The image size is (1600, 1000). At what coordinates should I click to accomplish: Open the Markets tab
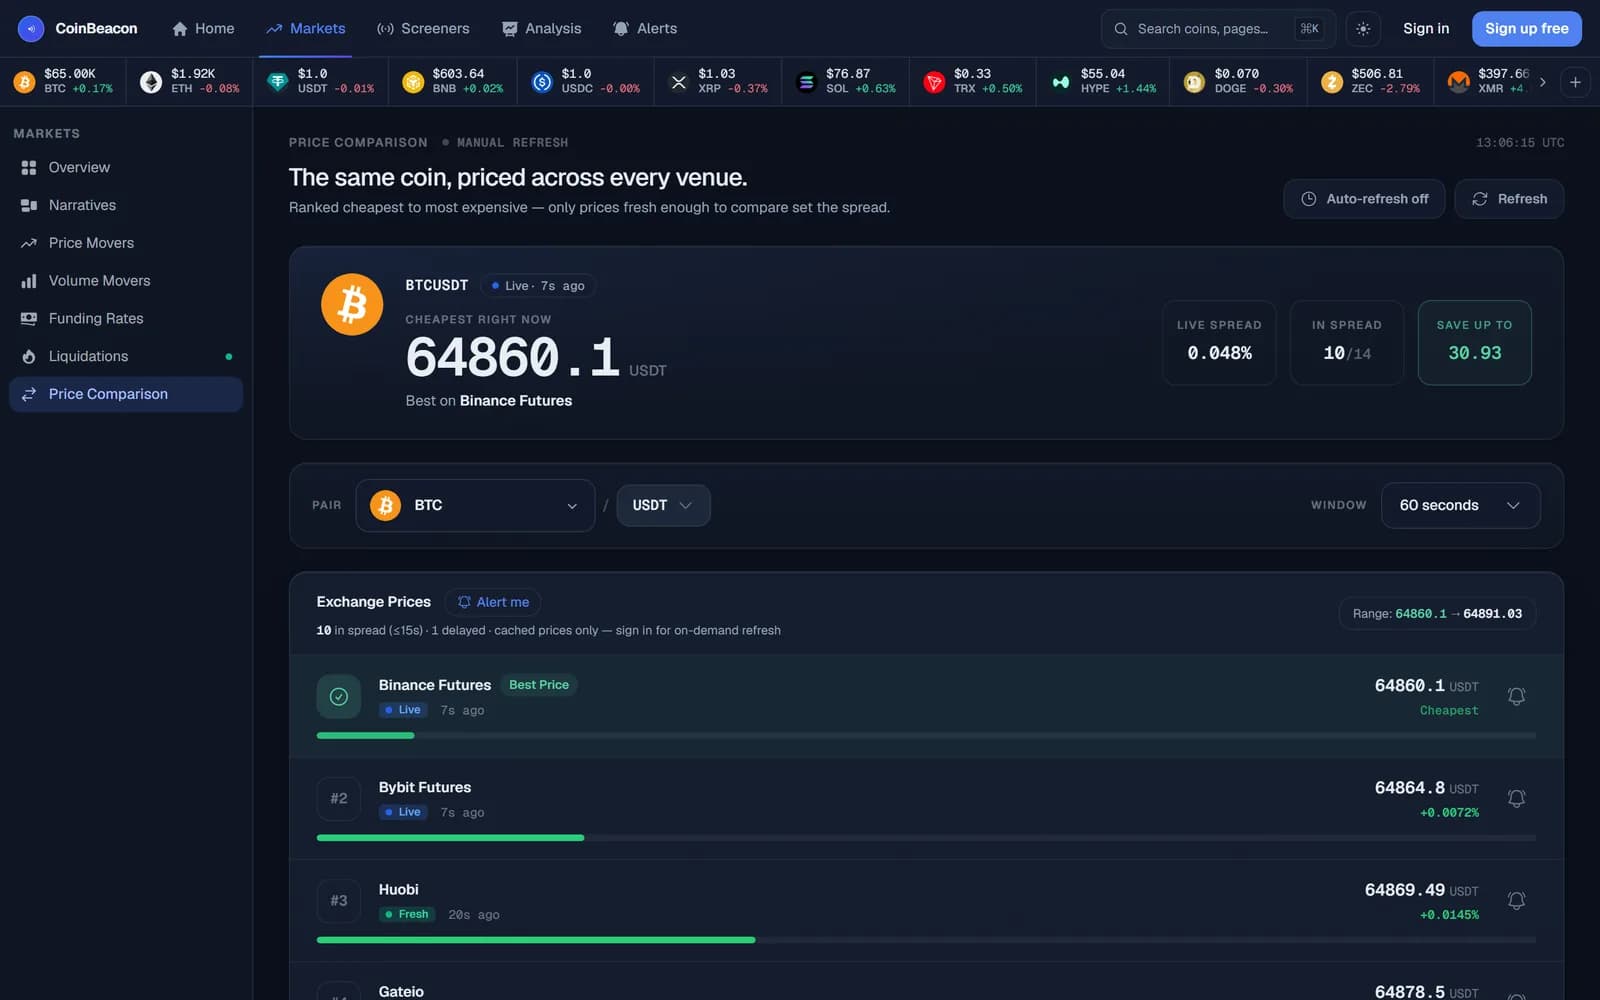[306, 29]
